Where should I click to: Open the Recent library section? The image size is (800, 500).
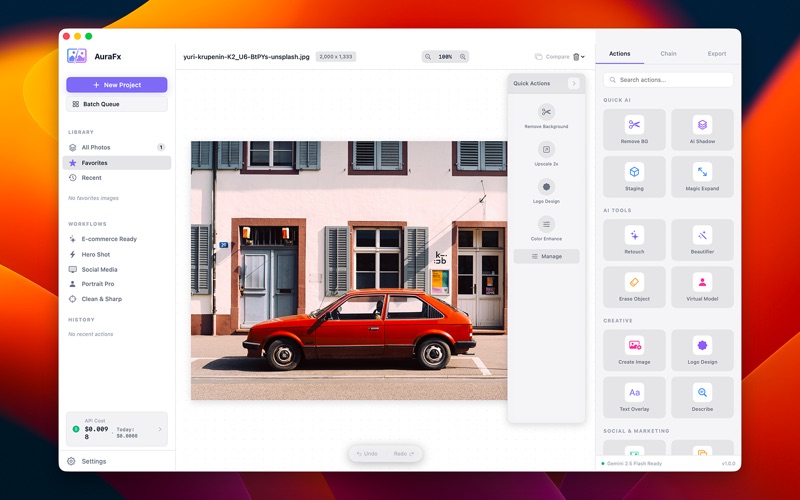117,178
